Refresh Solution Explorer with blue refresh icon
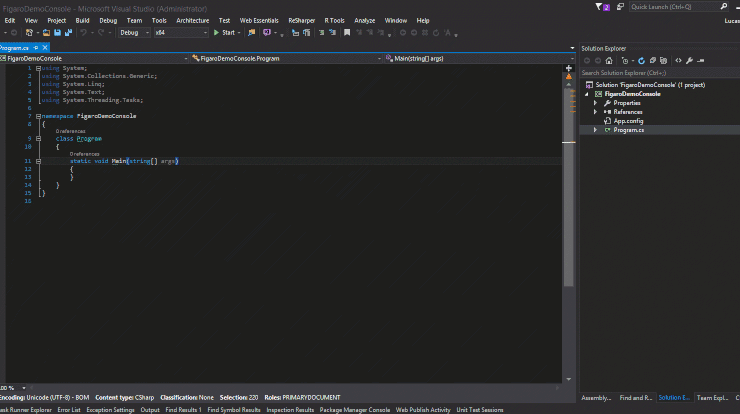The width and height of the screenshot is (740, 414). click(641, 60)
